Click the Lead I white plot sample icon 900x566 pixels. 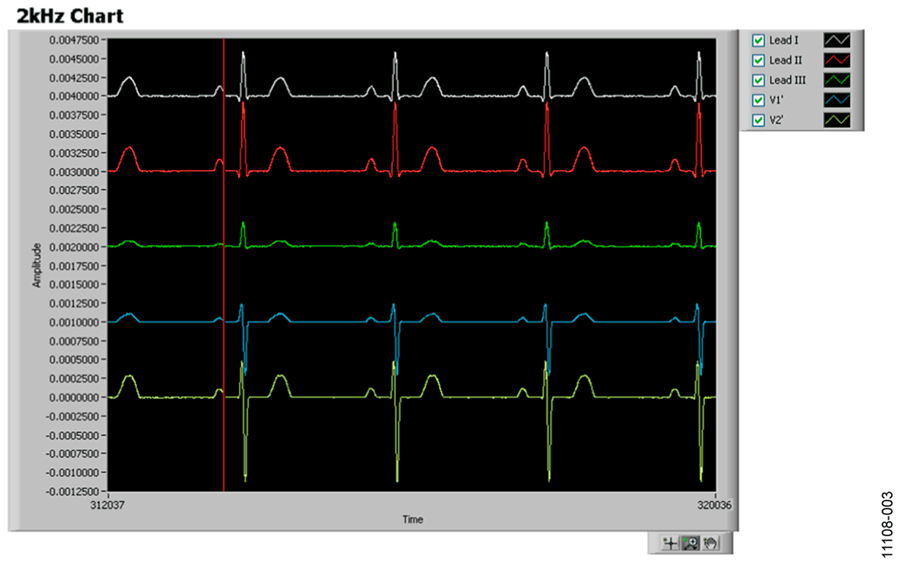pos(835,40)
